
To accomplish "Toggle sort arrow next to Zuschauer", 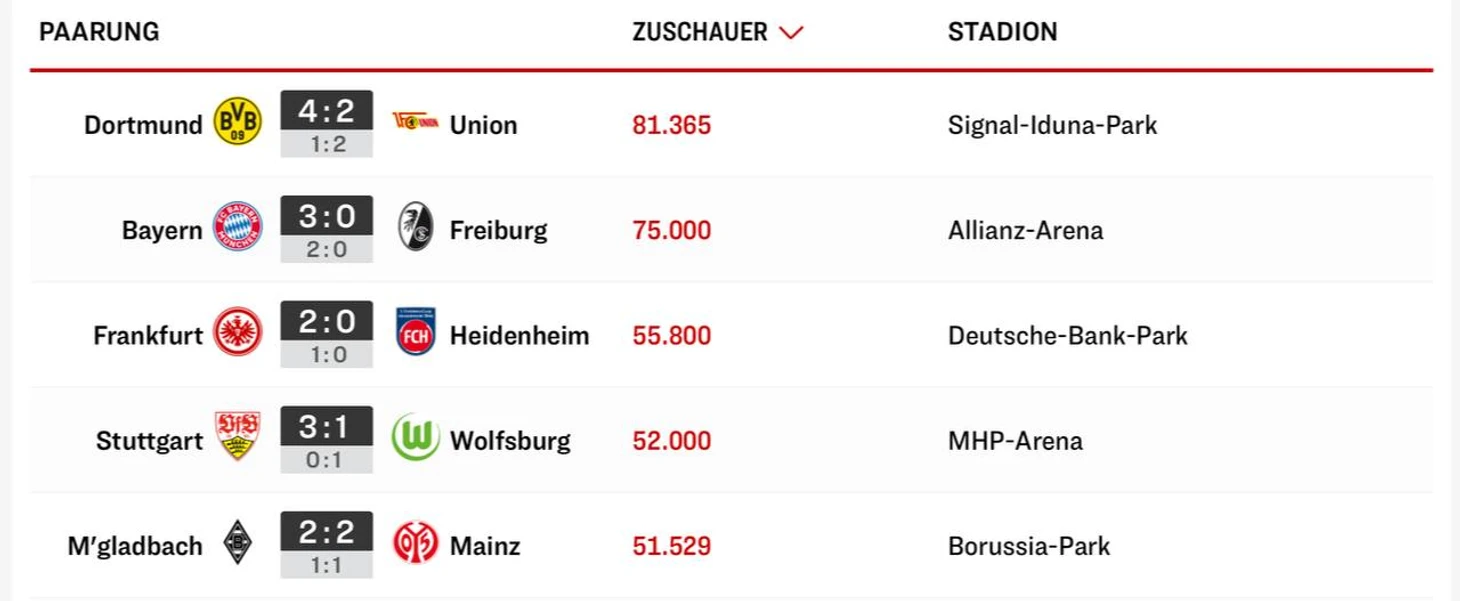I will (791, 33).
